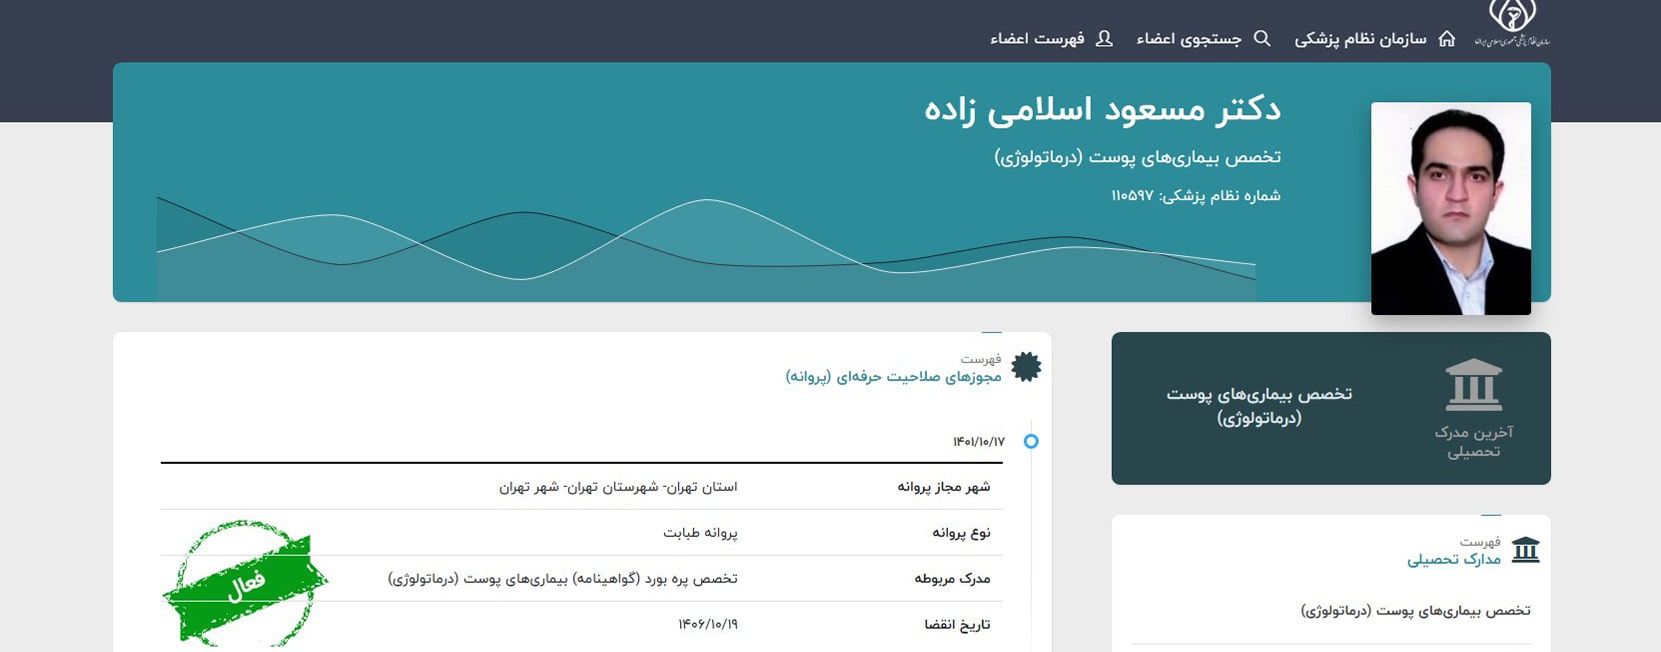
Task: Click the license date ۱۴۰۱/۱۰/۱۷
Action: (x=978, y=442)
